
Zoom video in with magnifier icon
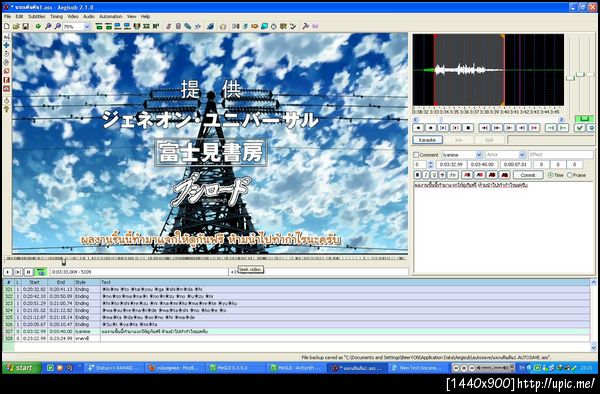coord(48,26)
